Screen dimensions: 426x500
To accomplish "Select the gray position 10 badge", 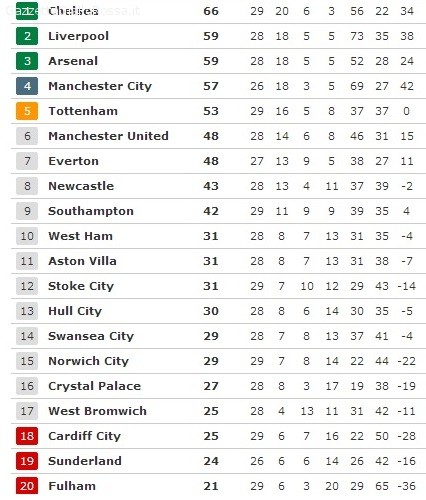I will coord(27,236).
